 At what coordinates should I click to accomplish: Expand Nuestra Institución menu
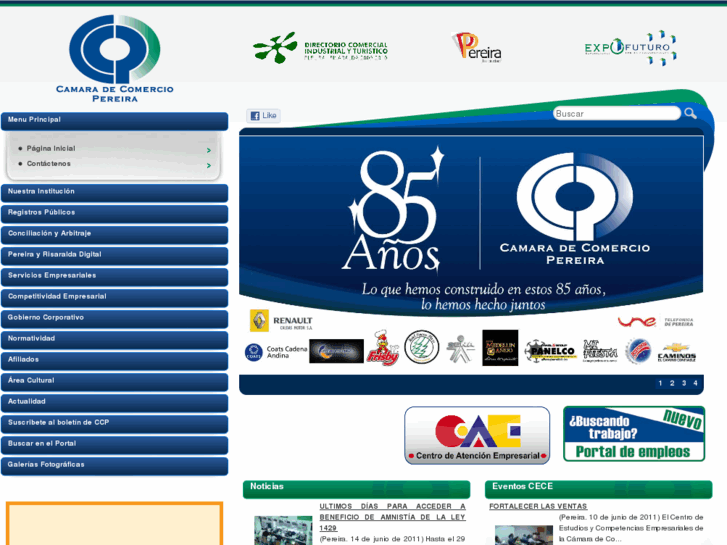pyautogui.click(x=115, y=192)
